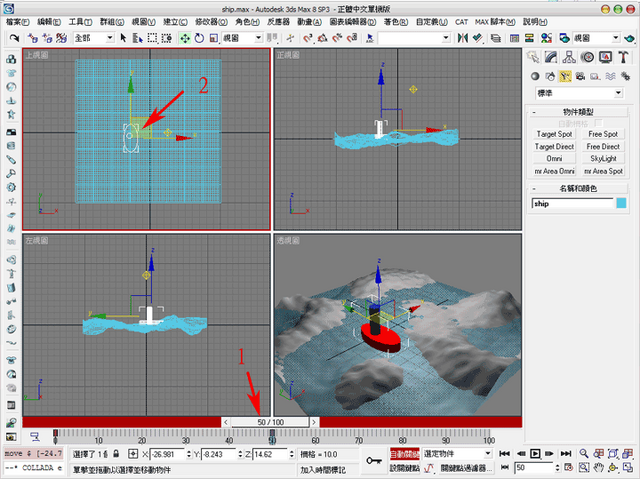Open the 修改器 menu

pyautogui.click(x=211, y=22)
